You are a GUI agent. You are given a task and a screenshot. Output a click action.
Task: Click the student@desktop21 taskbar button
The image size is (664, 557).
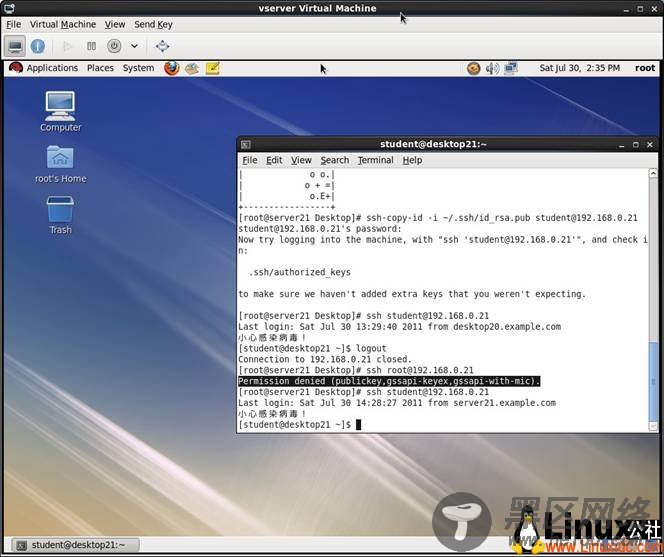click(75, 545)
